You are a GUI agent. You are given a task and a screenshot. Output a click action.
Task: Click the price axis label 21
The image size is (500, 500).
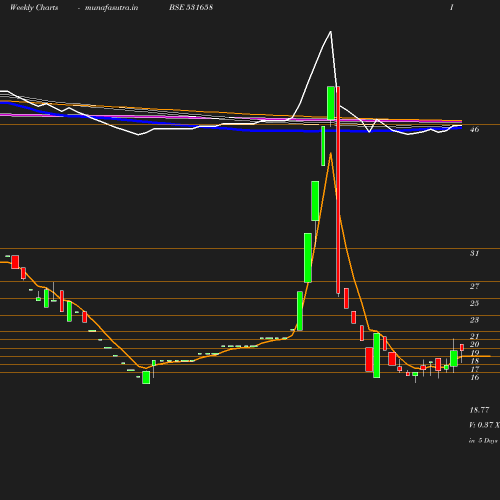474,336
